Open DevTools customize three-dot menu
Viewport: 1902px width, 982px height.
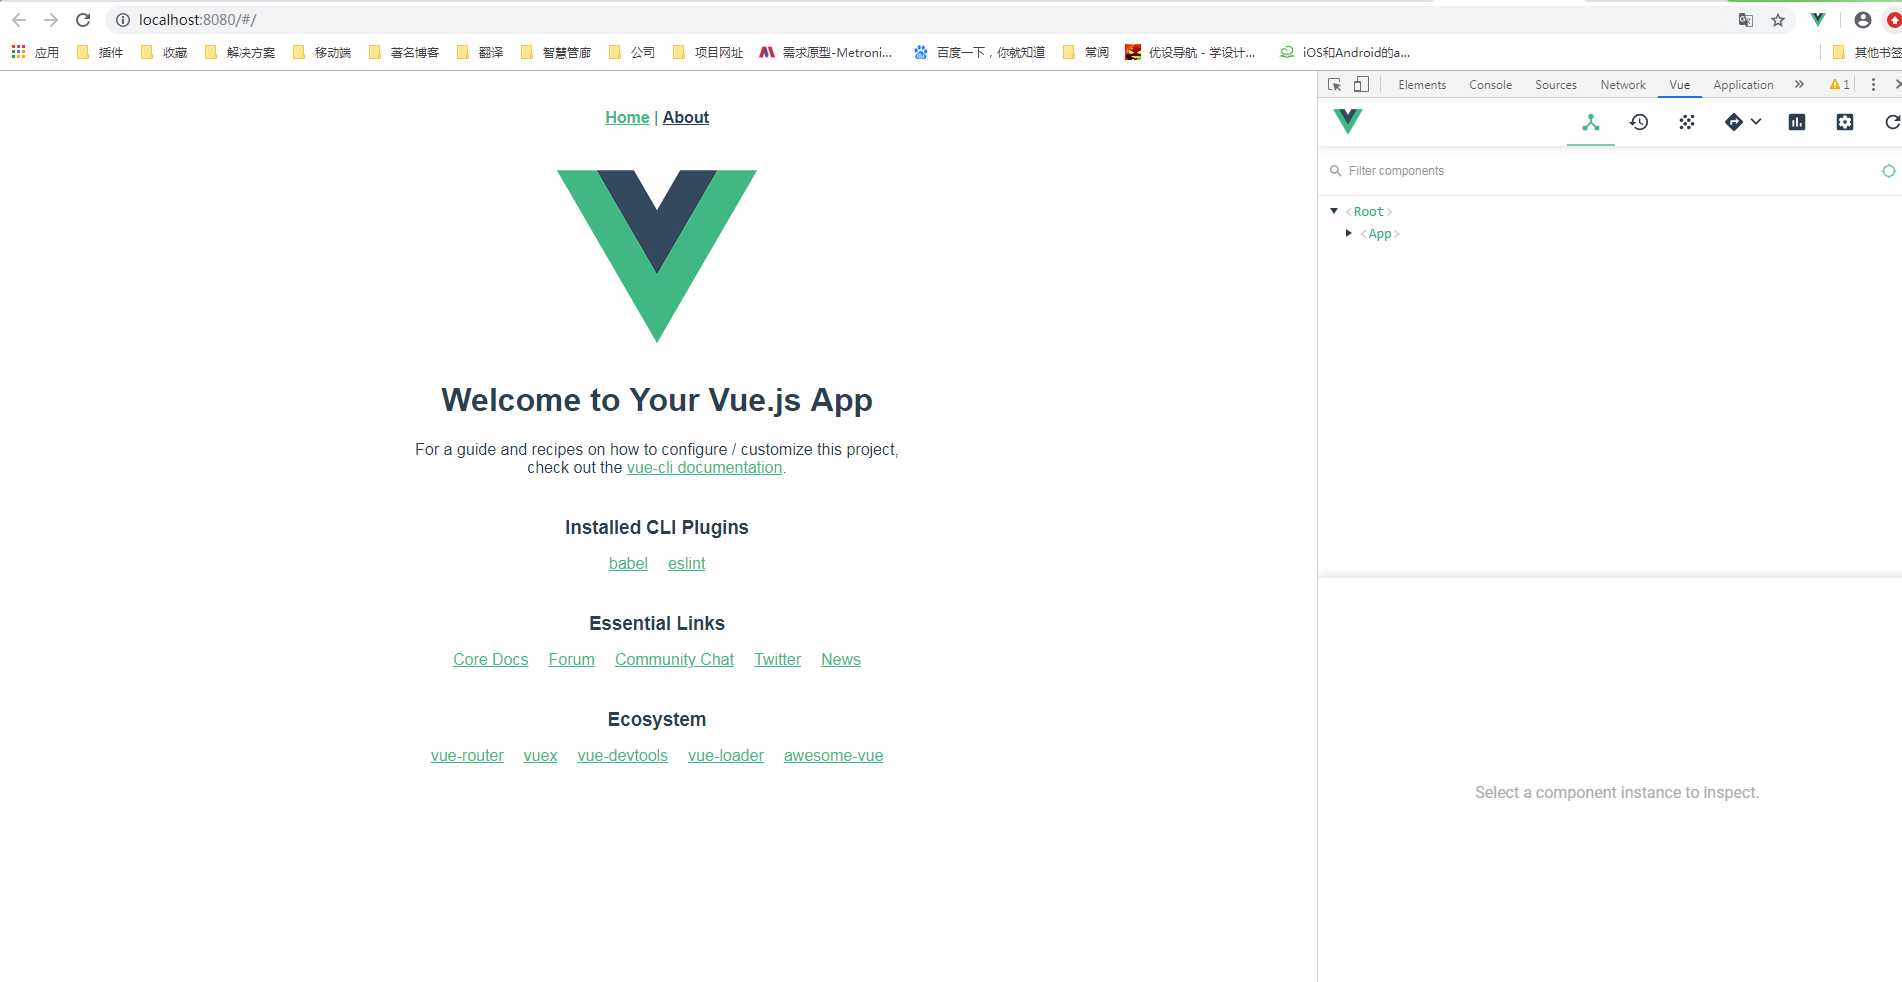pos(1873,85)
